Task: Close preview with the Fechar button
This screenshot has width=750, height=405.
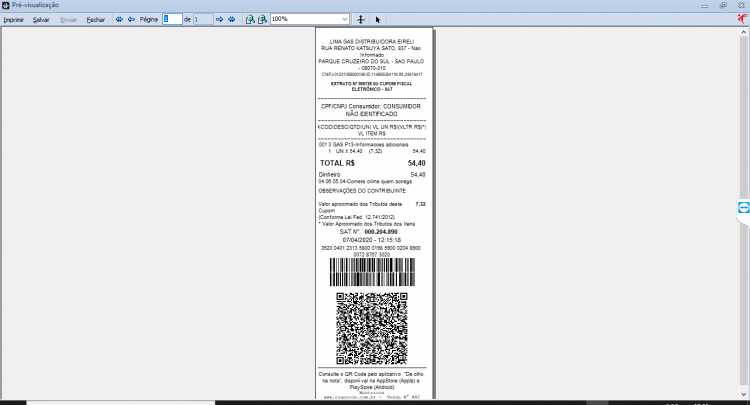Action: (96, 20)
